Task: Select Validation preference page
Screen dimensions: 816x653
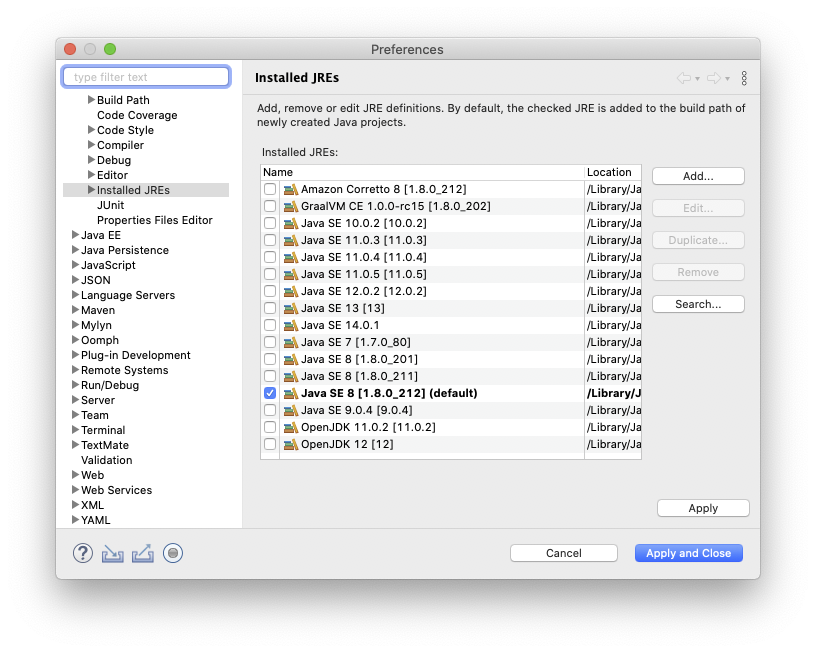Action: coord(106,460)
